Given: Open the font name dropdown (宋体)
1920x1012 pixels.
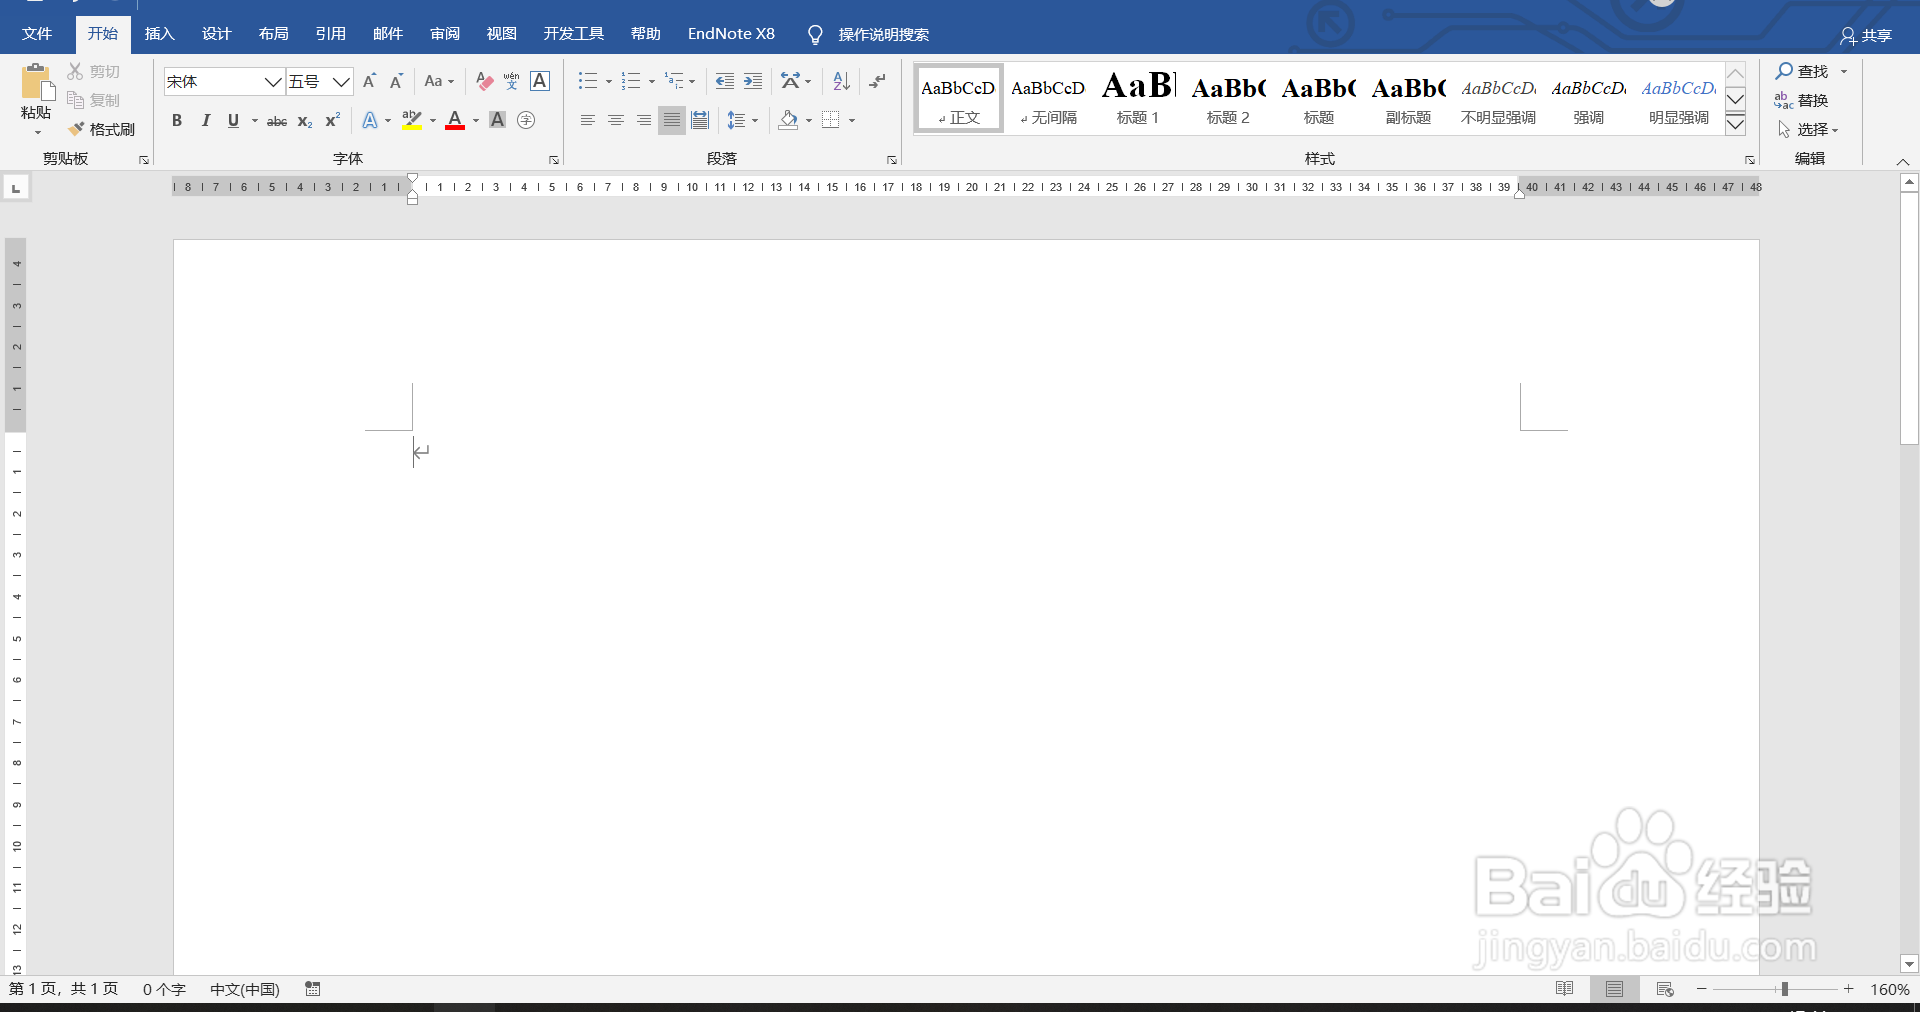Looking at the screenshot, I should click(x=273, y=82).
